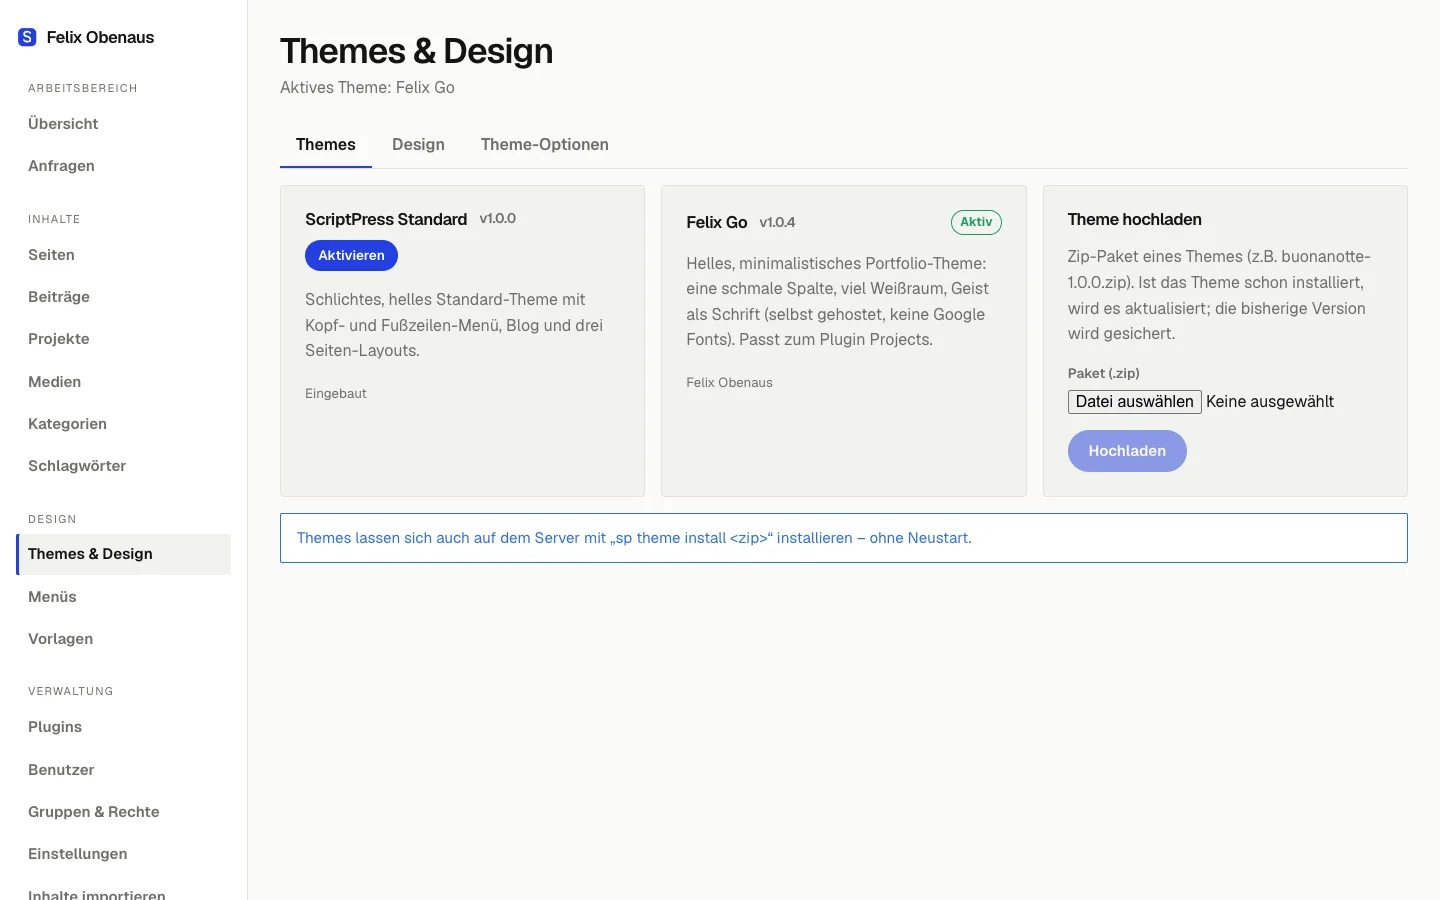This screenshot has width=1440, height=900.
Task: Open Schlagwörter page
Action: point(123,466)
